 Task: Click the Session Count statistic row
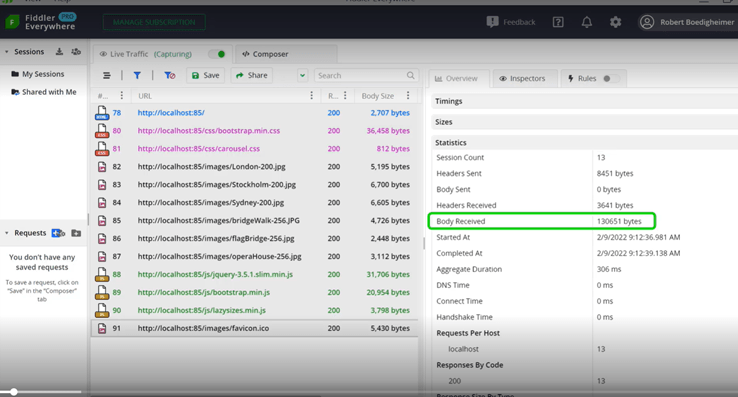585,157
